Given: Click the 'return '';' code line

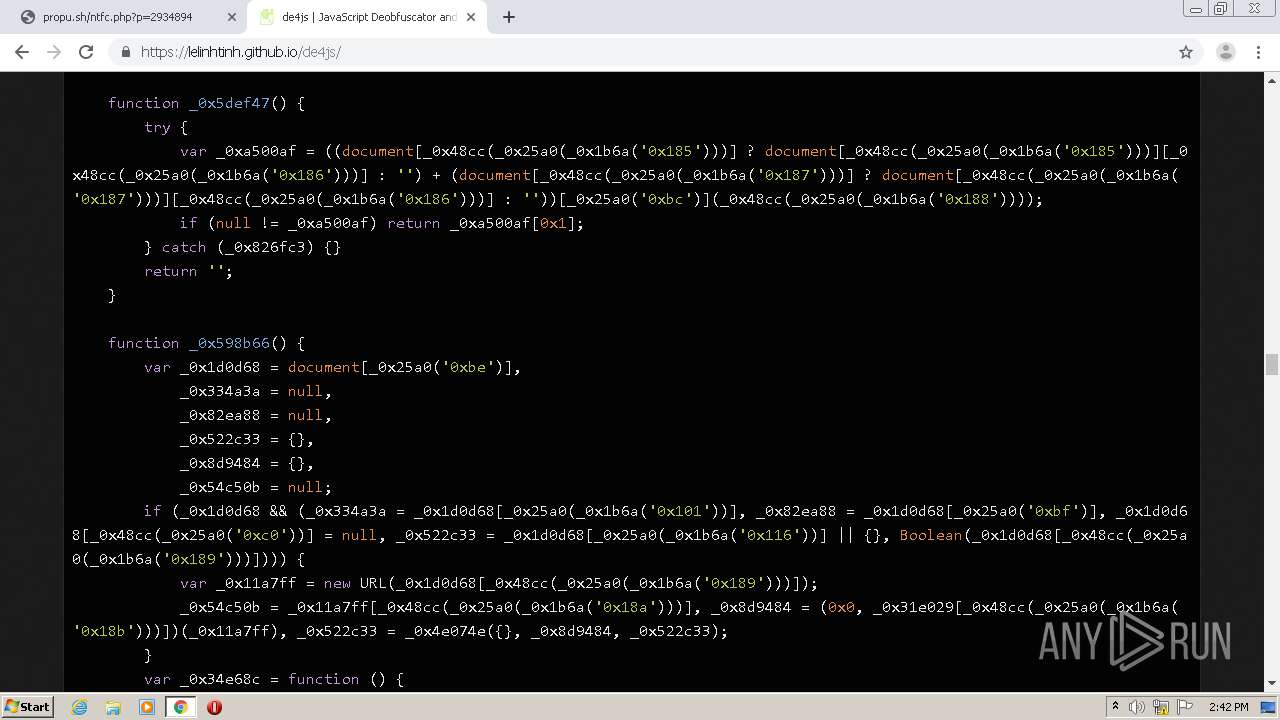Looking at the screenshot, I should 188,271.
